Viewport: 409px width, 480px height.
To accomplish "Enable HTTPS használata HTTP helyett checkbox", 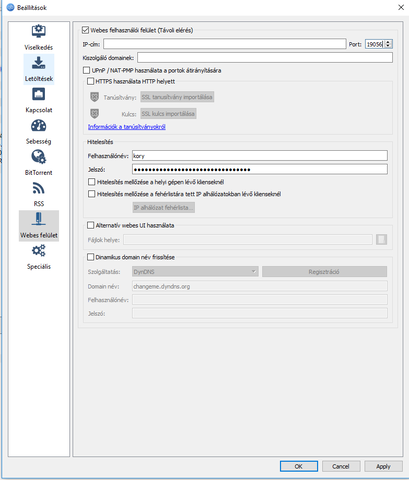I will 90,81.
